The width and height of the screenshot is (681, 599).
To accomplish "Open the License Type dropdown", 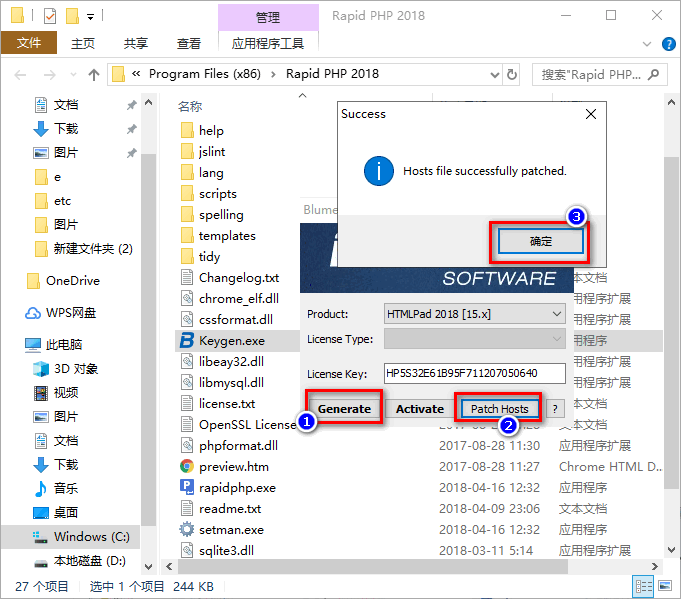I will pyautogui.click(x=475, y=339).
